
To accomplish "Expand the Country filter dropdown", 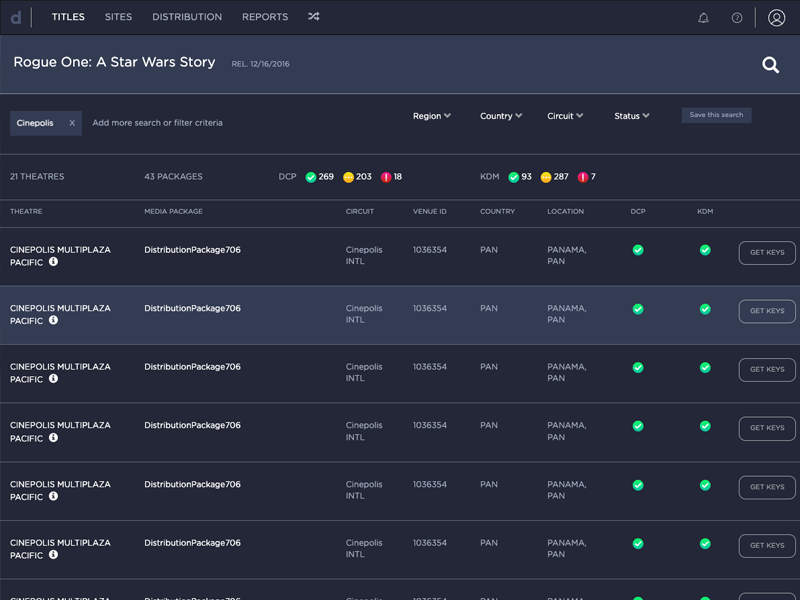I will (501, 116).
